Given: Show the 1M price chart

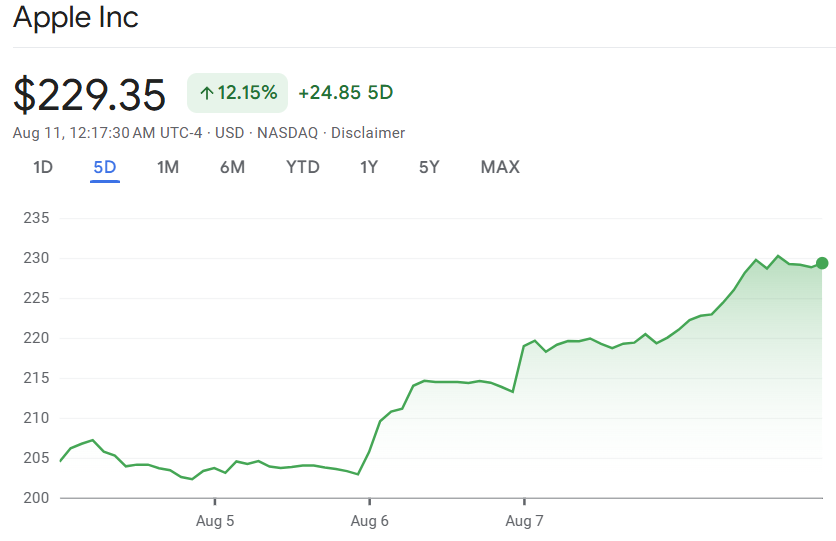Looking at the screenshot, I should click(x=168, y=167).
